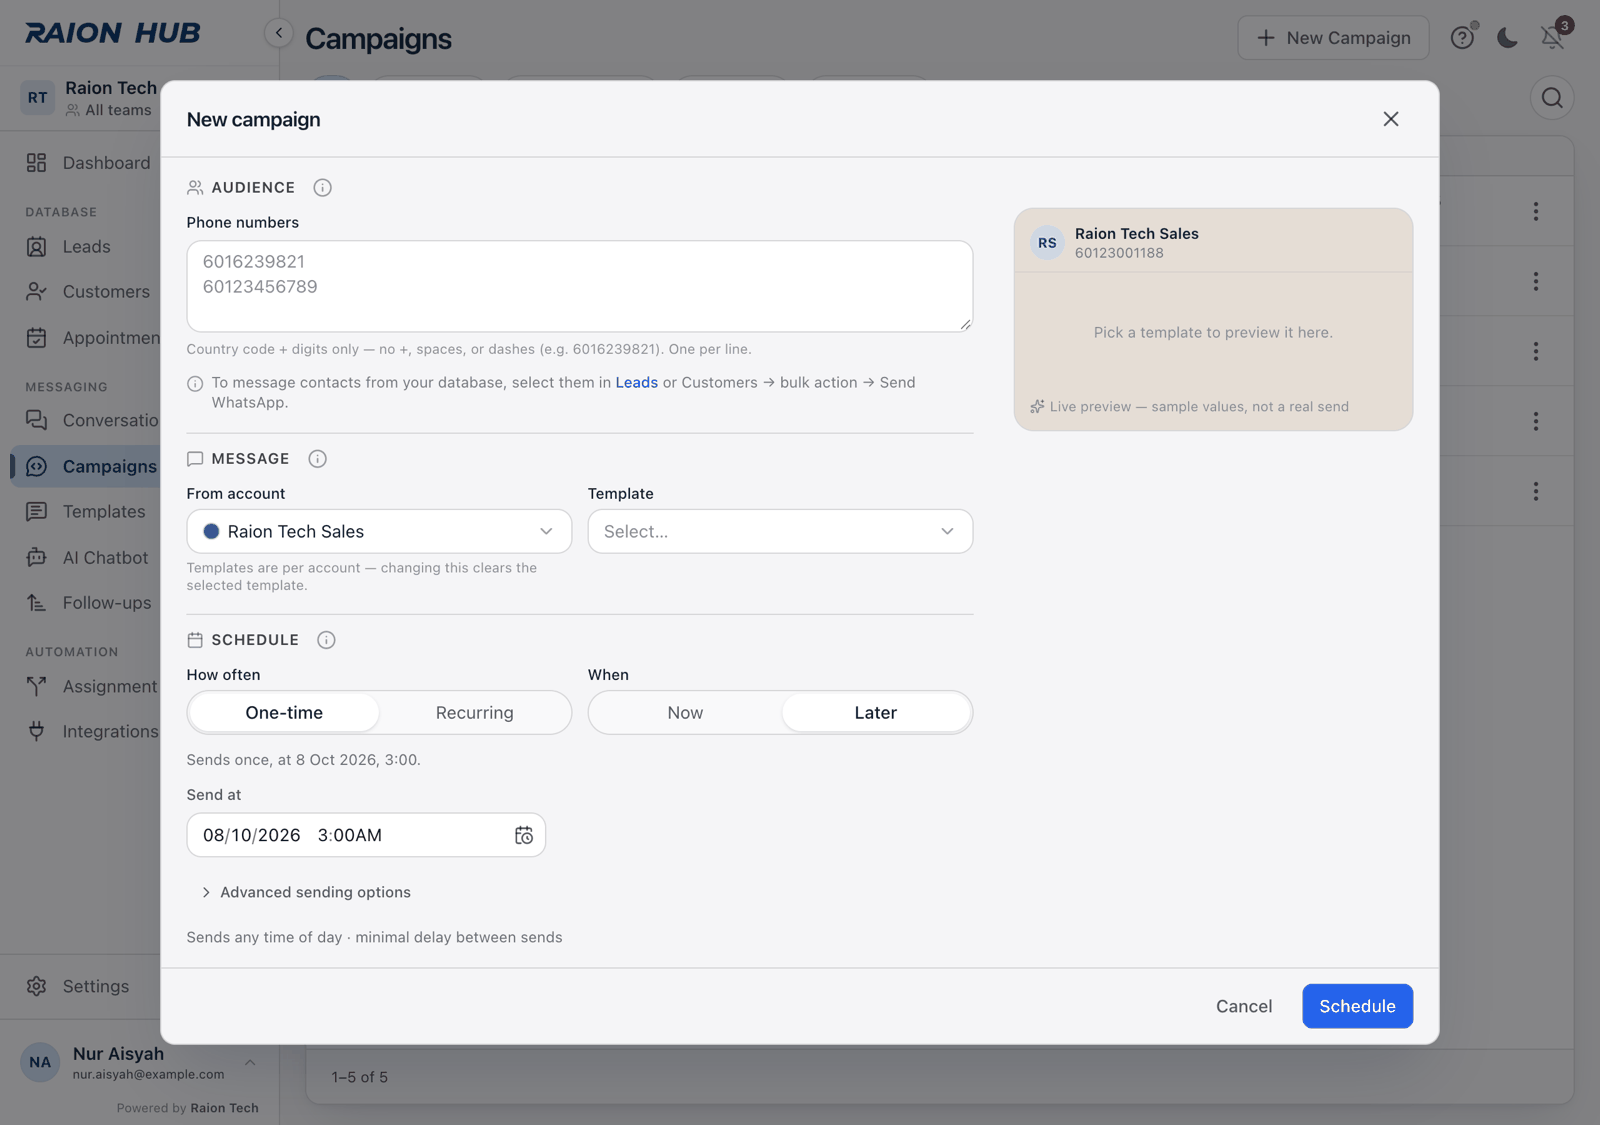Click the search magnifier icon

tap(1552, 98)
